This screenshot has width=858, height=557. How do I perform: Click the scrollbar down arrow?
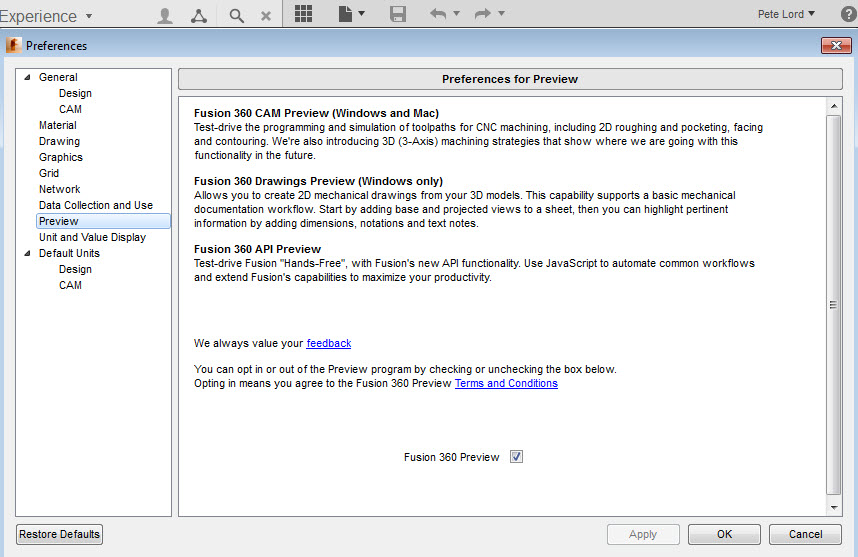pyautogui.click(x=833, y=507)
